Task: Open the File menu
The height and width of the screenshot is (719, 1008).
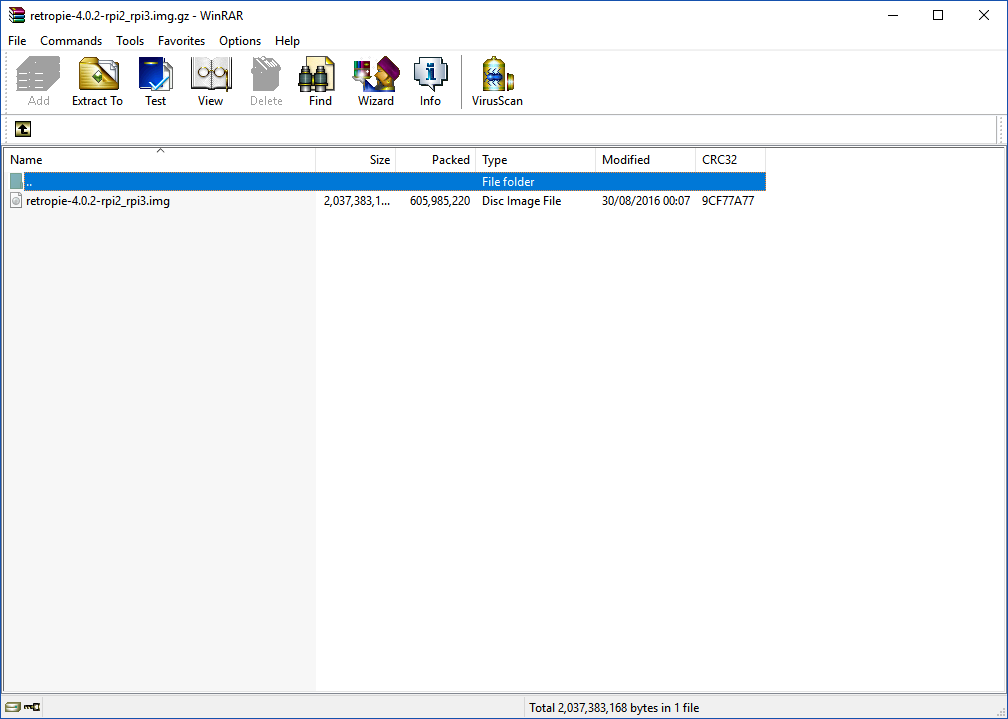Action: 17,41
